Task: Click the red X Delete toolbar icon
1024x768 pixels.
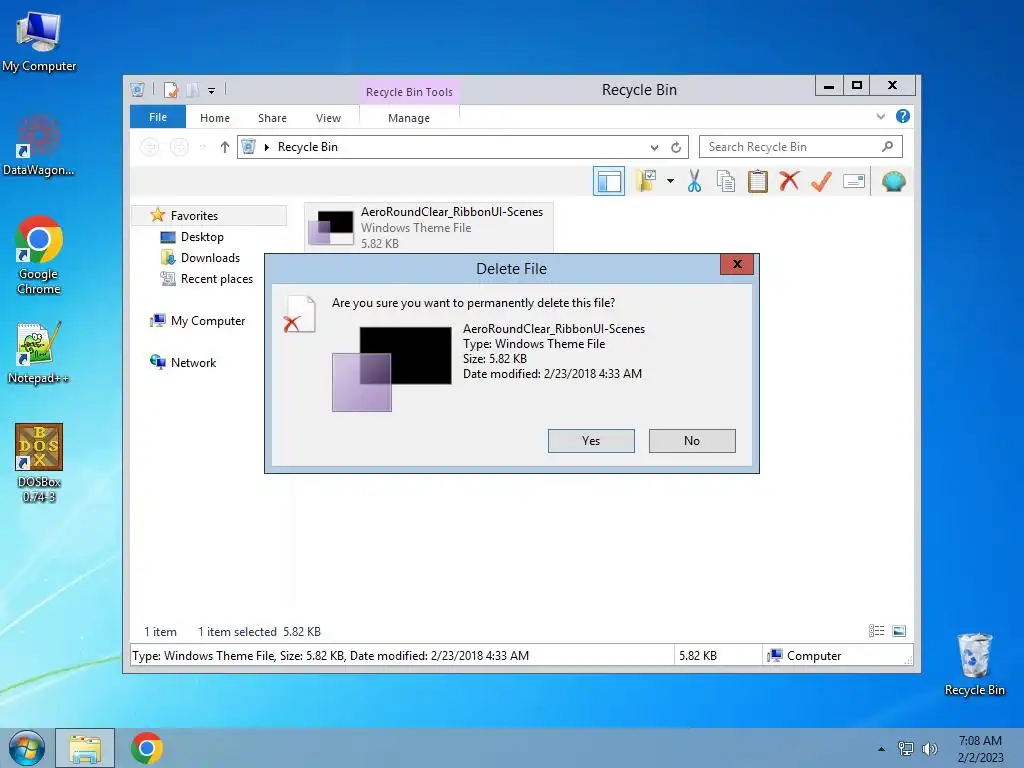Action: [x=790, y=181]
